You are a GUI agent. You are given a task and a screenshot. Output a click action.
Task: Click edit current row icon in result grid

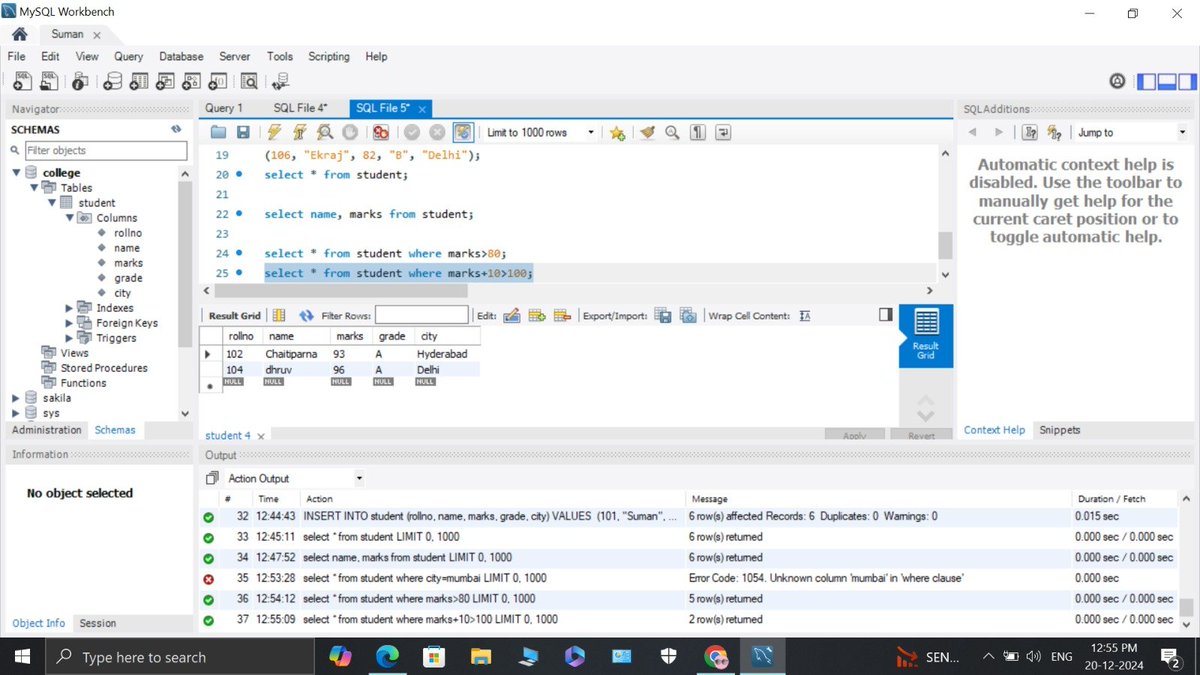(511, 315)
